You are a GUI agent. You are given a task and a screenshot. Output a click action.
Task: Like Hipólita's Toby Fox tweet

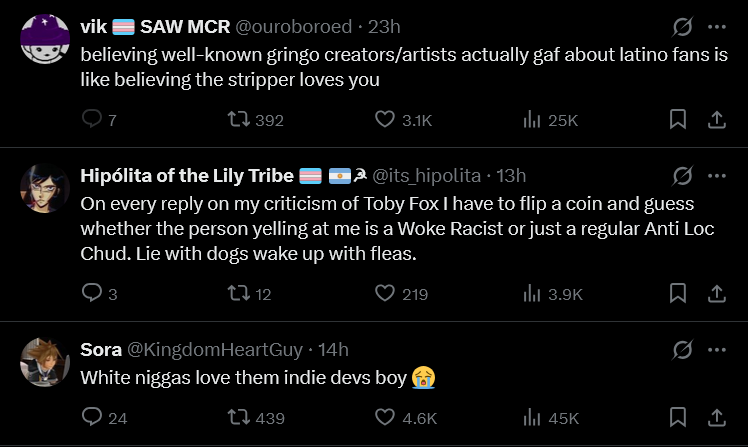coord(386,294)
